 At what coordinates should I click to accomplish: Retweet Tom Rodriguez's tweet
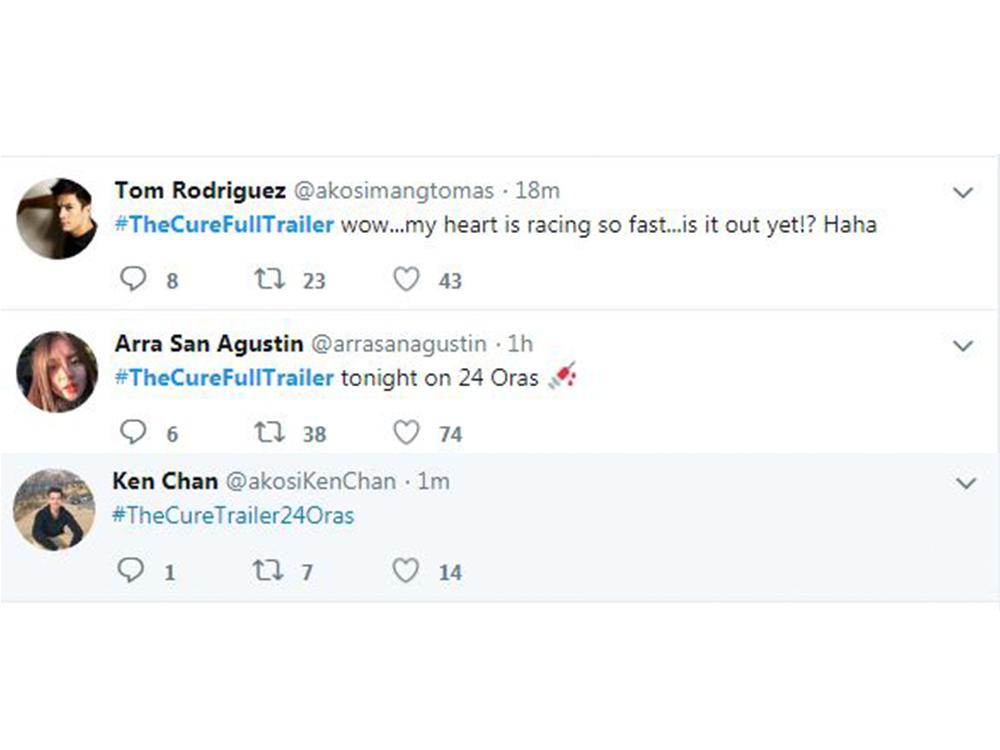pos(270,279)
